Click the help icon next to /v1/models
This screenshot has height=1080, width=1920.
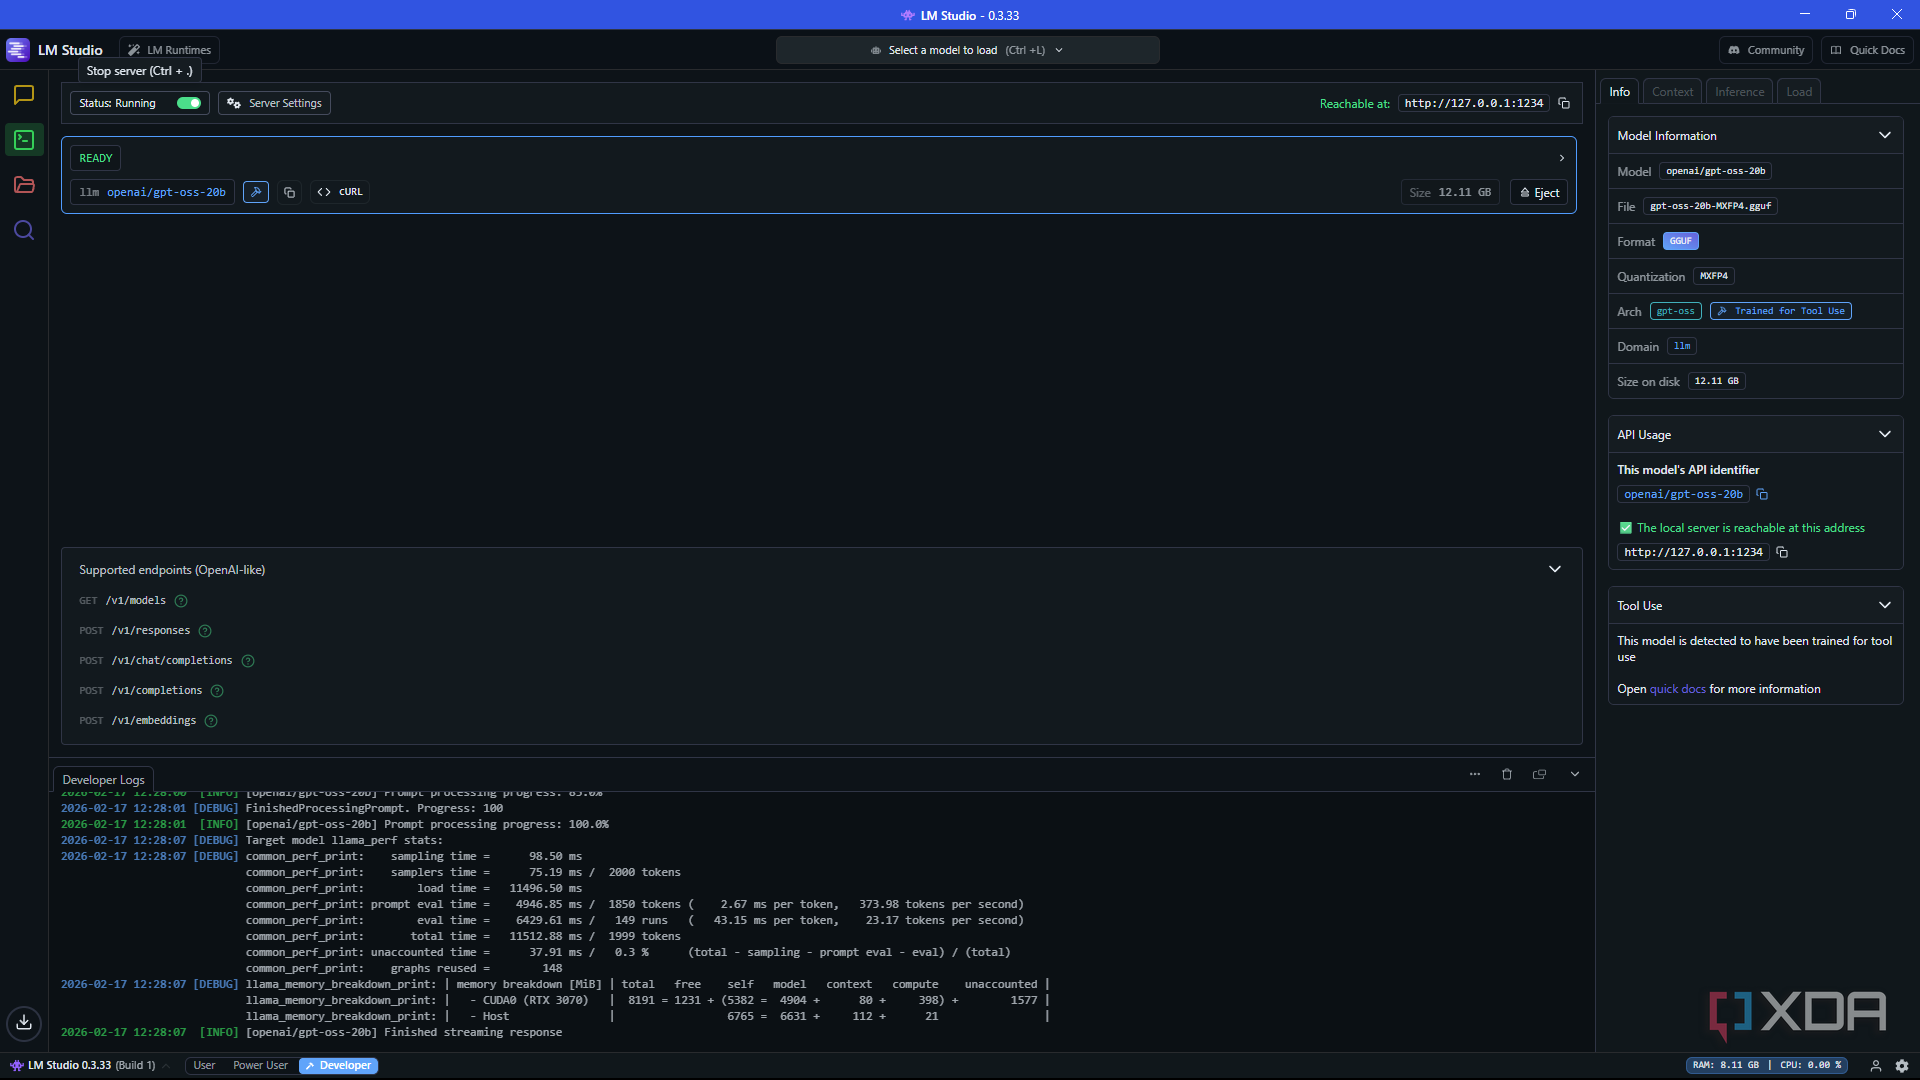(181, 601)
